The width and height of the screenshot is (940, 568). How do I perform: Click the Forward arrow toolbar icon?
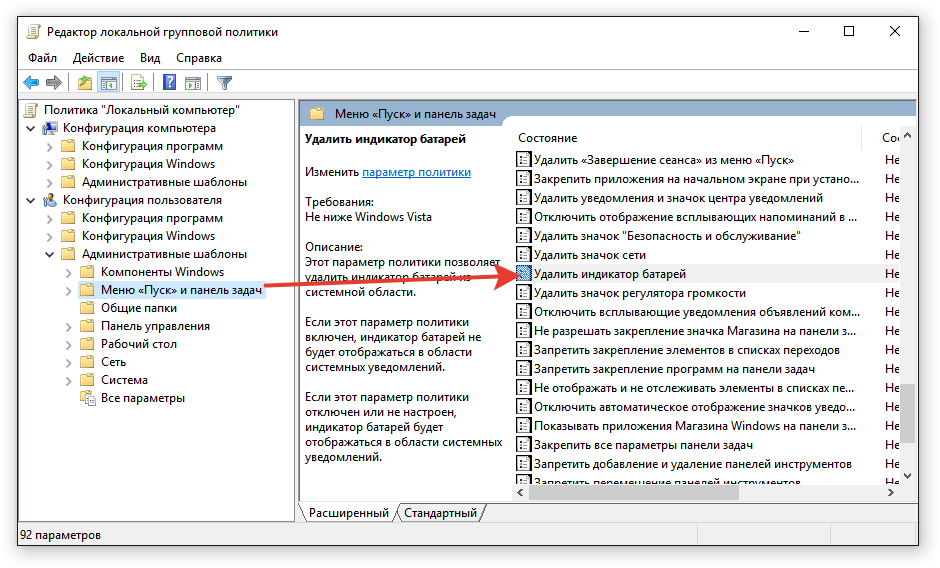click(x=54, y=82)
